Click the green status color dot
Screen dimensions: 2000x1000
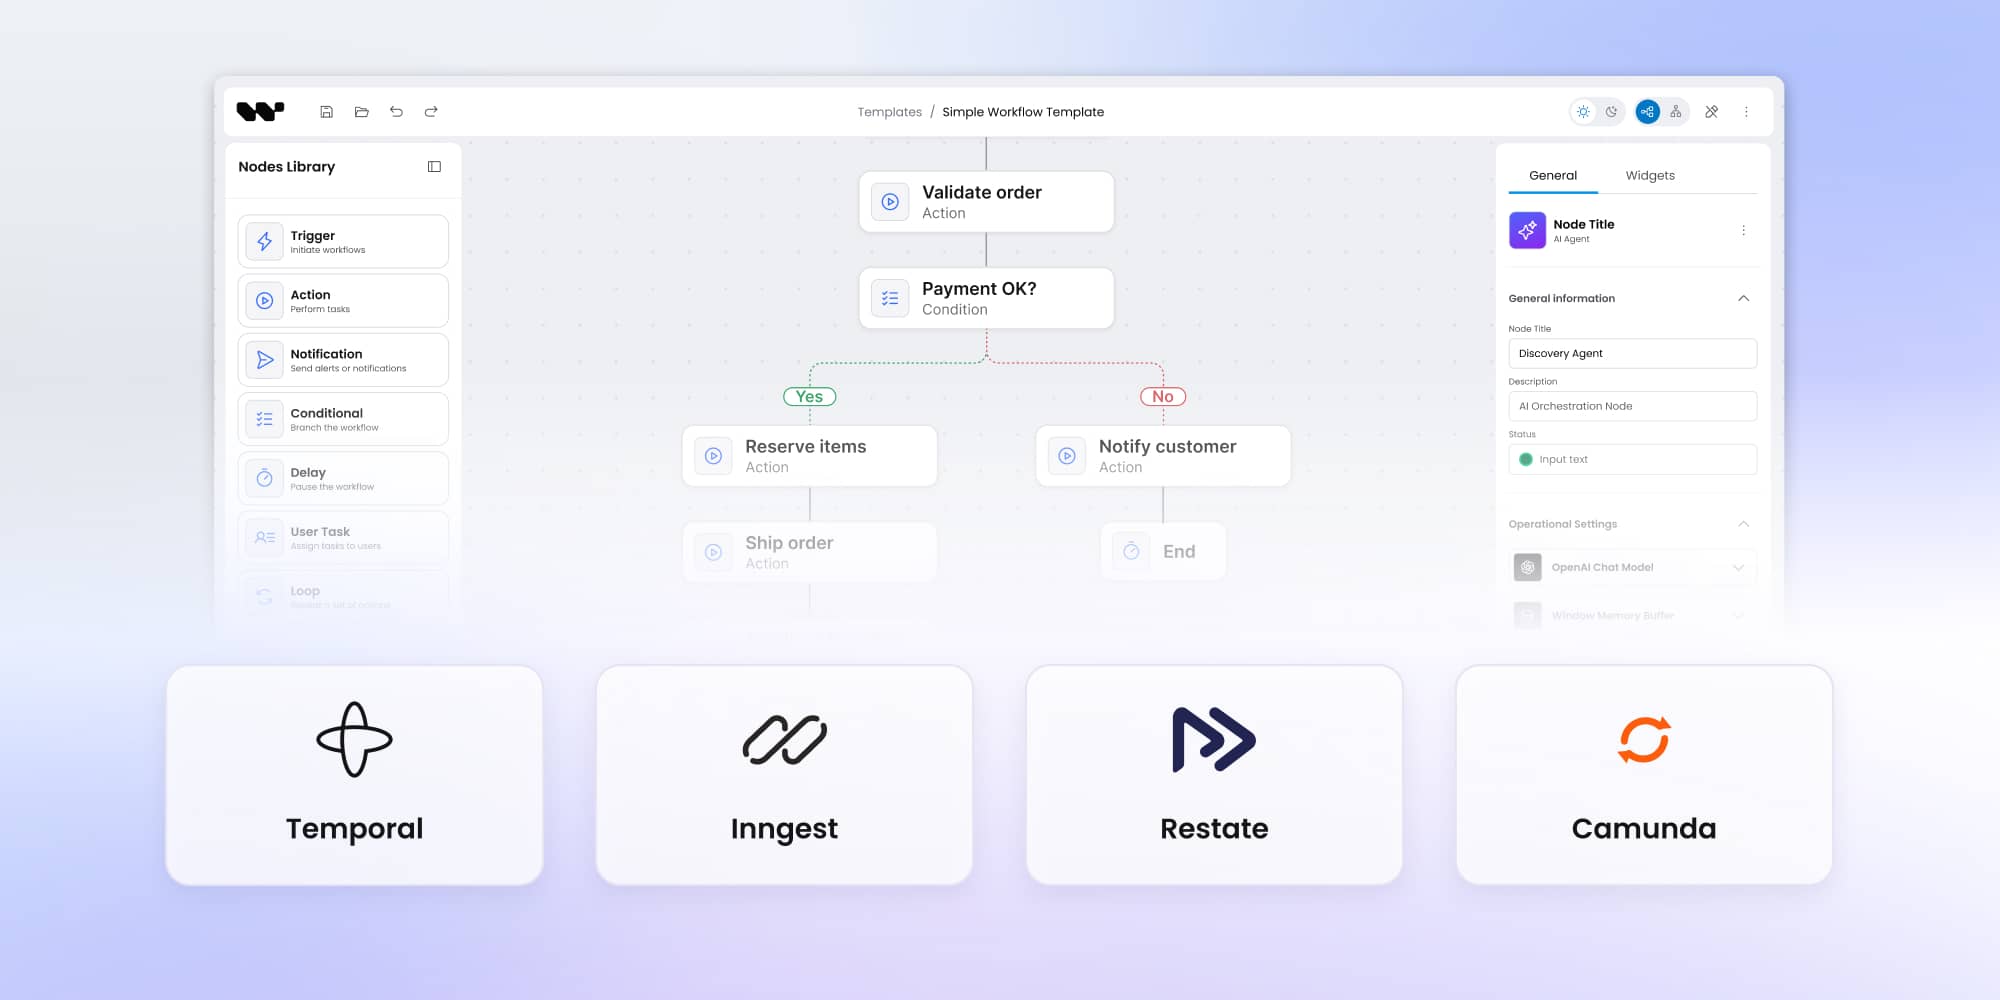pos(1525,460)
